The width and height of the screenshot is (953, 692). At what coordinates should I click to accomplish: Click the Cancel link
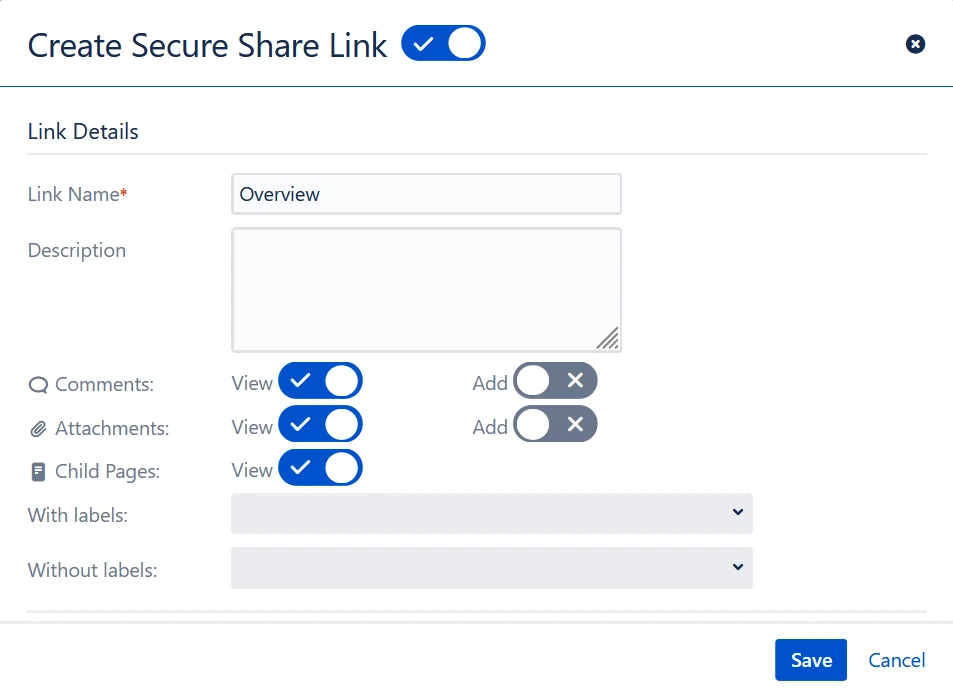point(896,660)
